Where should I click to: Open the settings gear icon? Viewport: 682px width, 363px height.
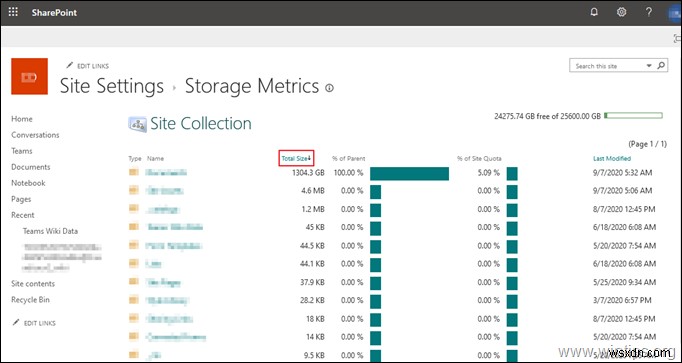622,12
